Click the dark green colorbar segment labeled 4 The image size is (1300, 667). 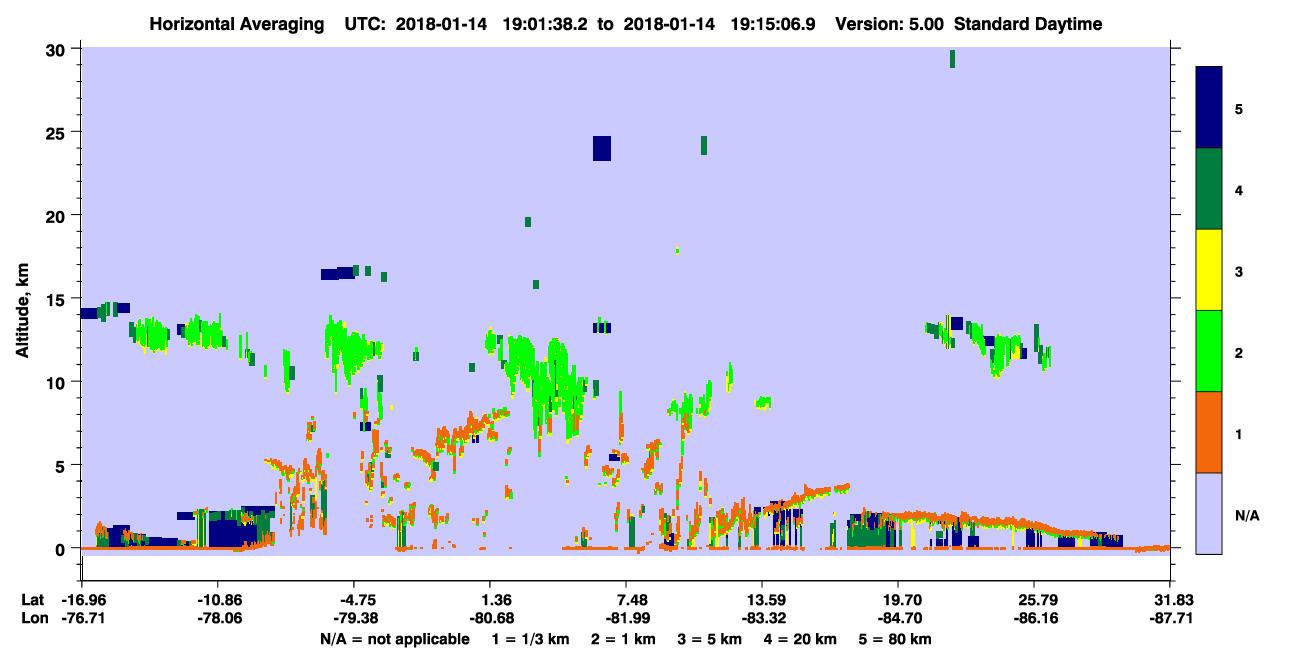(x=1209, y=189)
